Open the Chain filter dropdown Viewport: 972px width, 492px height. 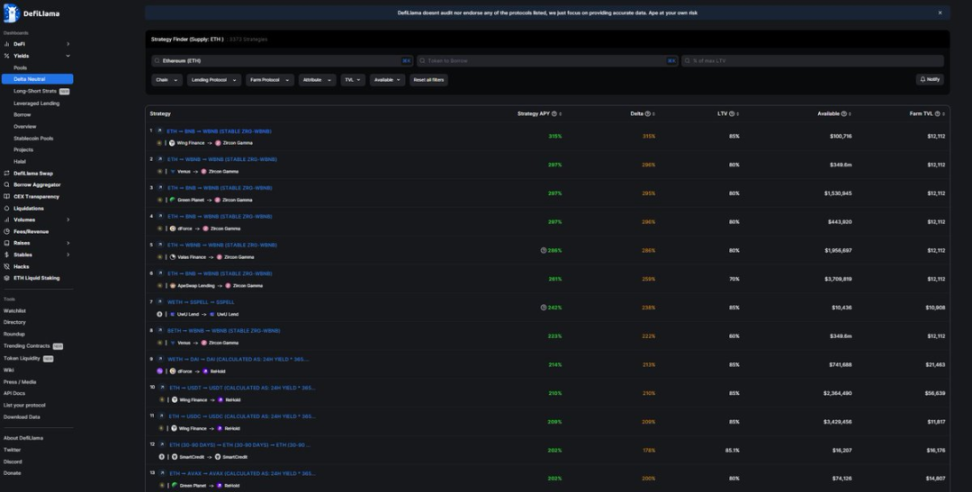167,79
